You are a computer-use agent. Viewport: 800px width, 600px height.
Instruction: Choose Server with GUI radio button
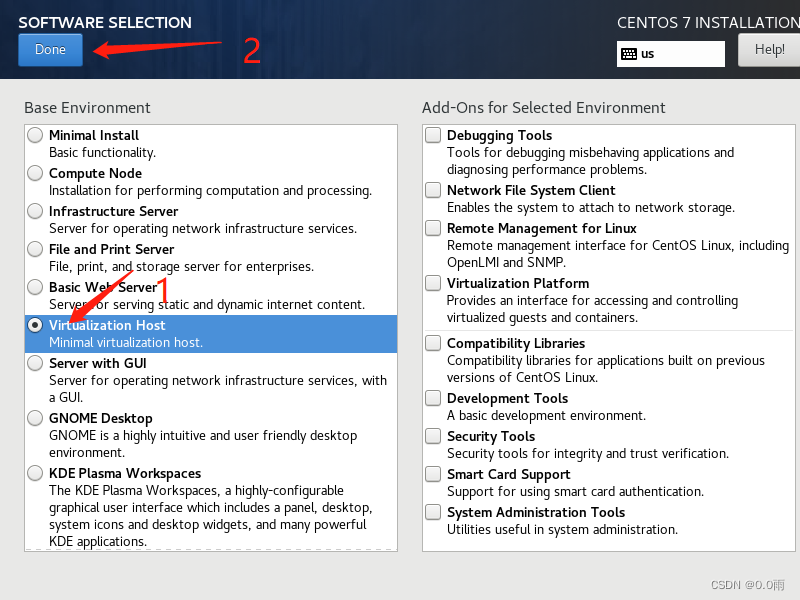point(35,363)
